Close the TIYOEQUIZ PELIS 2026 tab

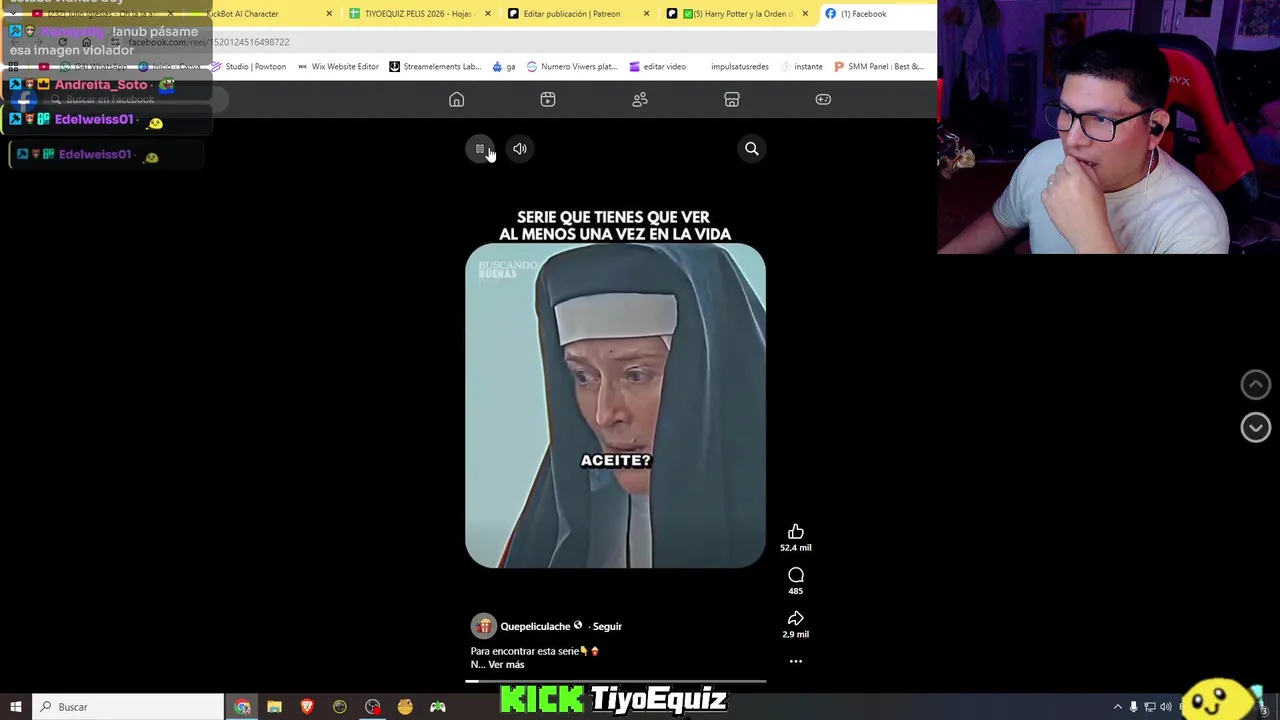coord(488,14)
